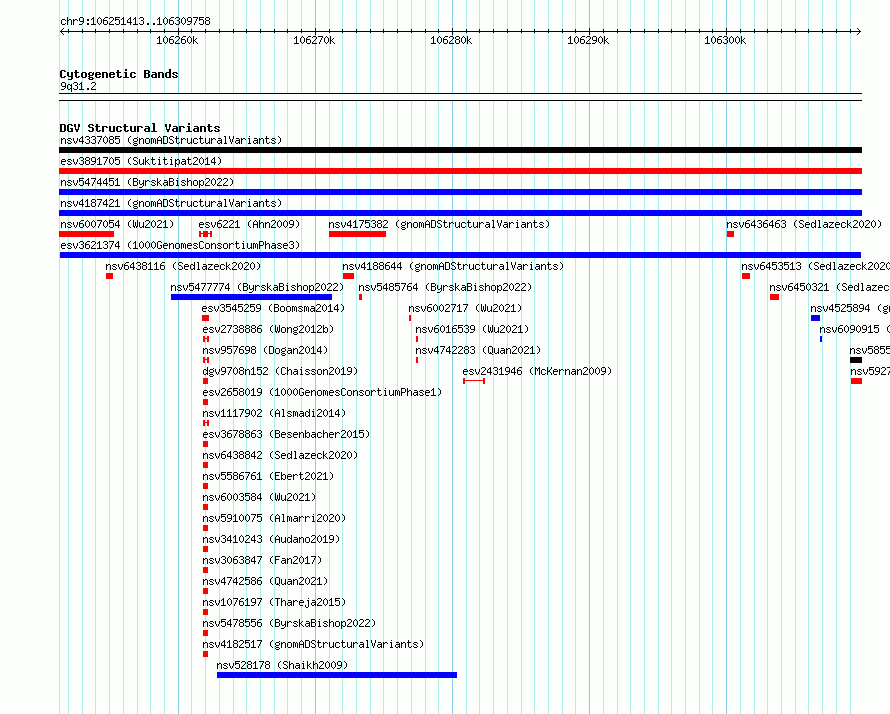Open esv3891705 (Suktitipat2014) label
The image size is (890, 714).
click(141, 161)
